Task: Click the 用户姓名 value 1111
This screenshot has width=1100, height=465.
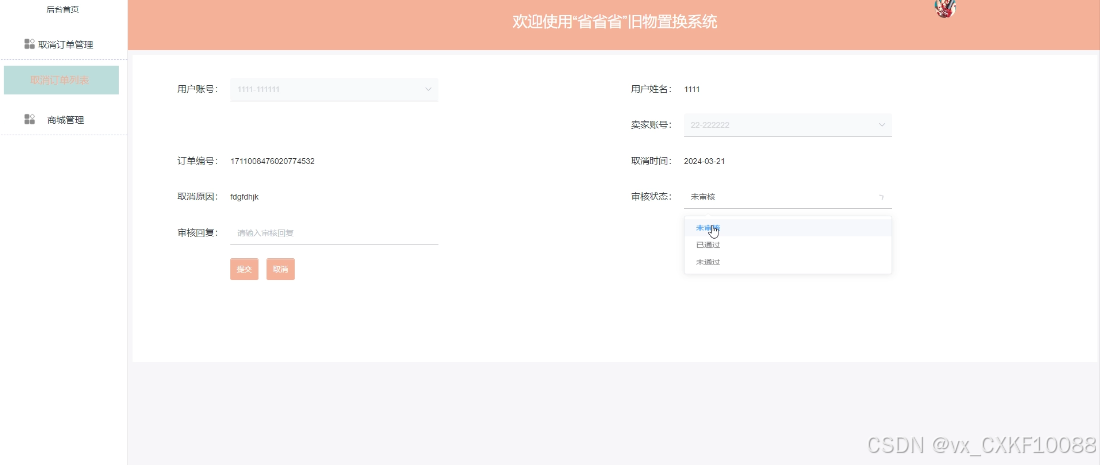Action: tap(692, 89)
